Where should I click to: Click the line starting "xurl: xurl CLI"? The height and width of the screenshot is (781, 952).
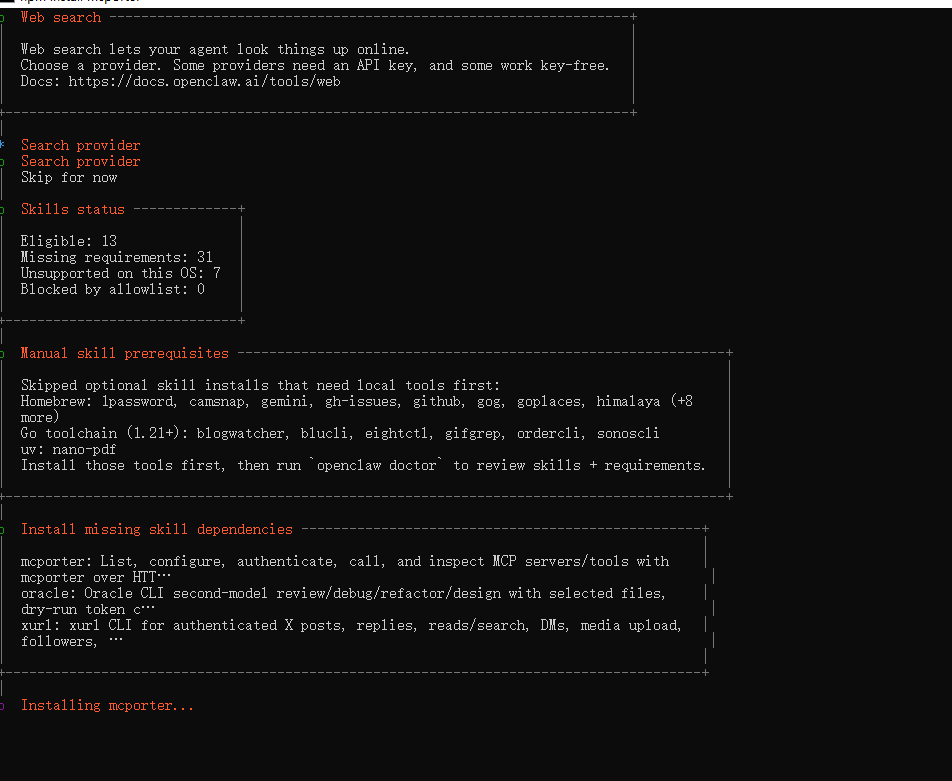pos(351,626)
